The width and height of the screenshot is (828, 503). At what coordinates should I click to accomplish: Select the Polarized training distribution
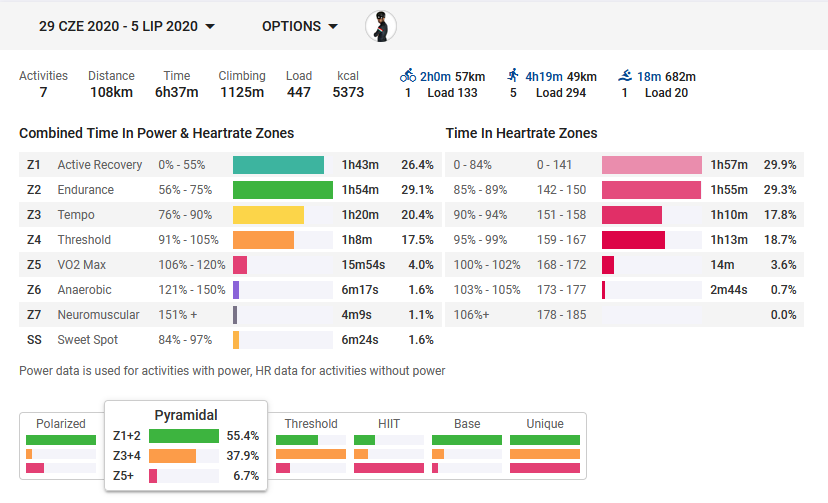61,446
